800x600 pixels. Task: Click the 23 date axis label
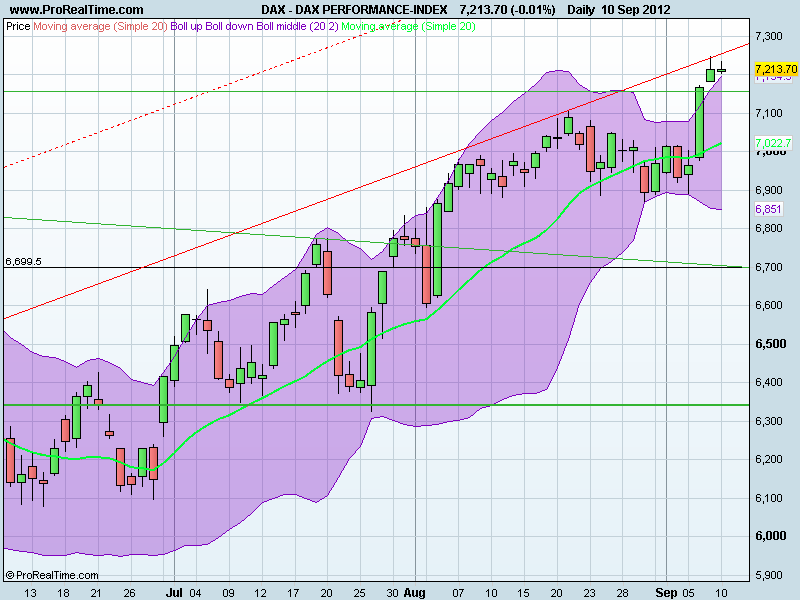point(589,593)
